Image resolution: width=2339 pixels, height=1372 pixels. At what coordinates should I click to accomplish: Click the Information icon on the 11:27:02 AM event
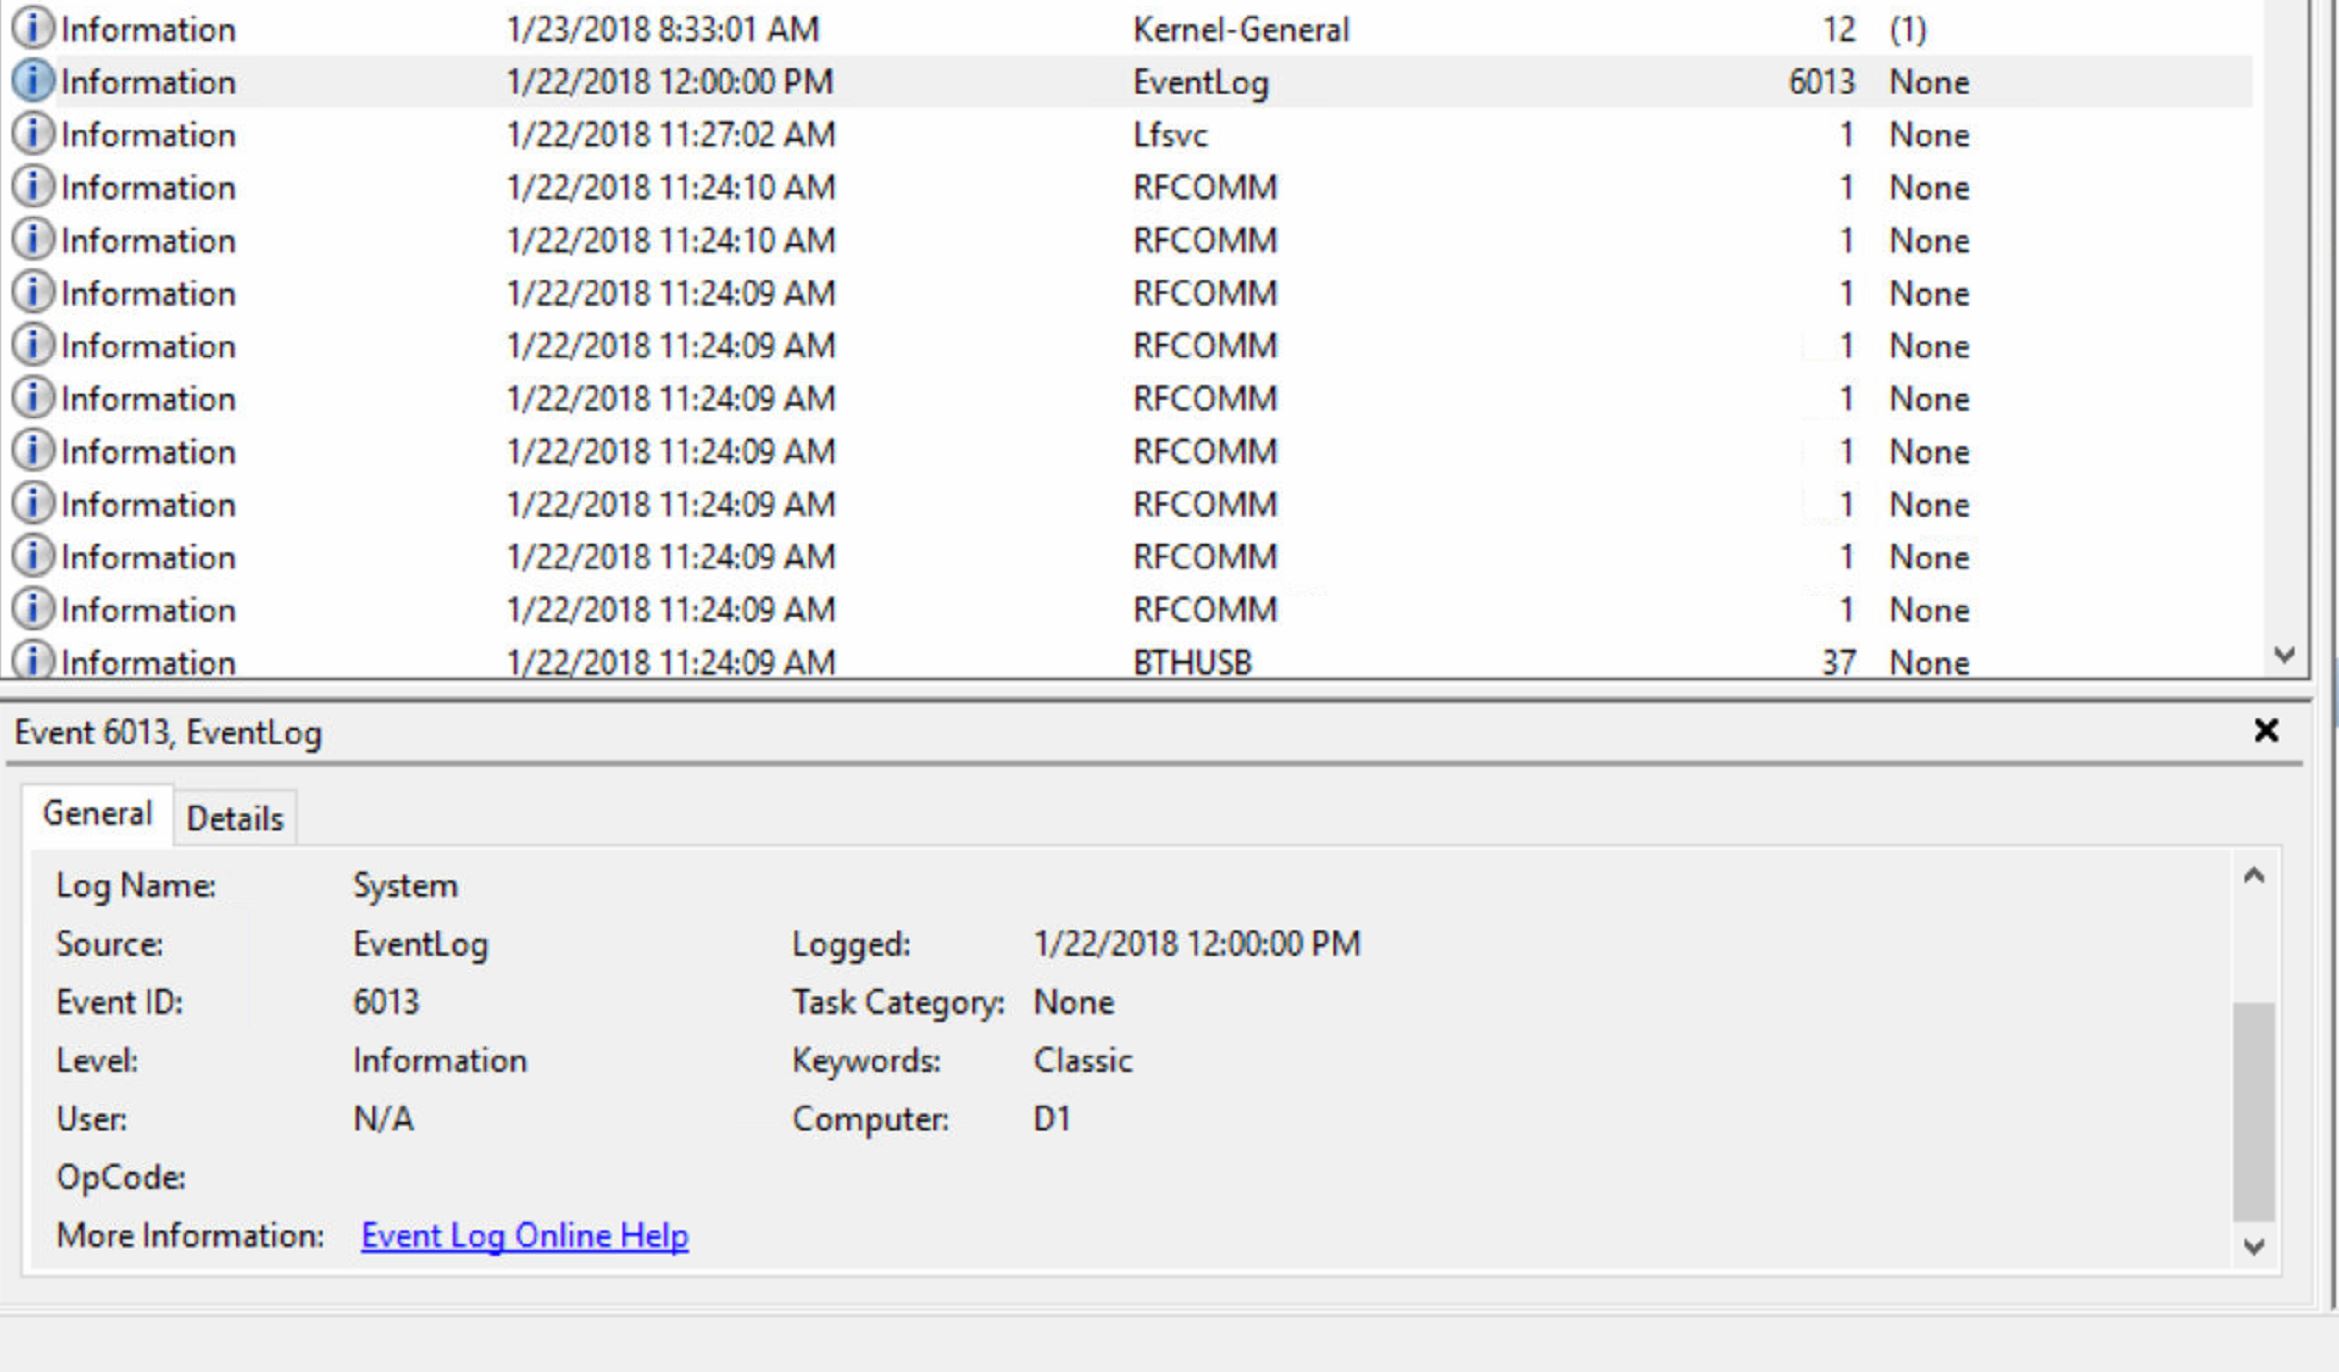coord(33,134)
